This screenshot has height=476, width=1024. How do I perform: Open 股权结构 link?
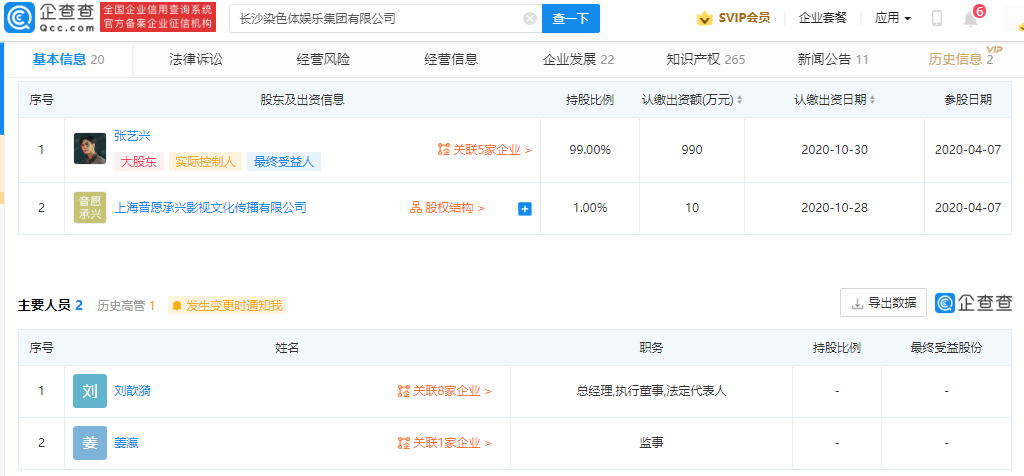(447, 208)
